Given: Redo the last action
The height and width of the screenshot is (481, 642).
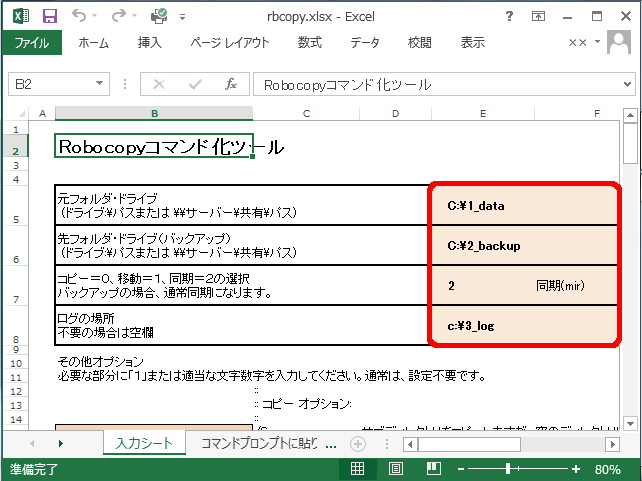Looking at the screenshot, I should (x=118, y=16).
